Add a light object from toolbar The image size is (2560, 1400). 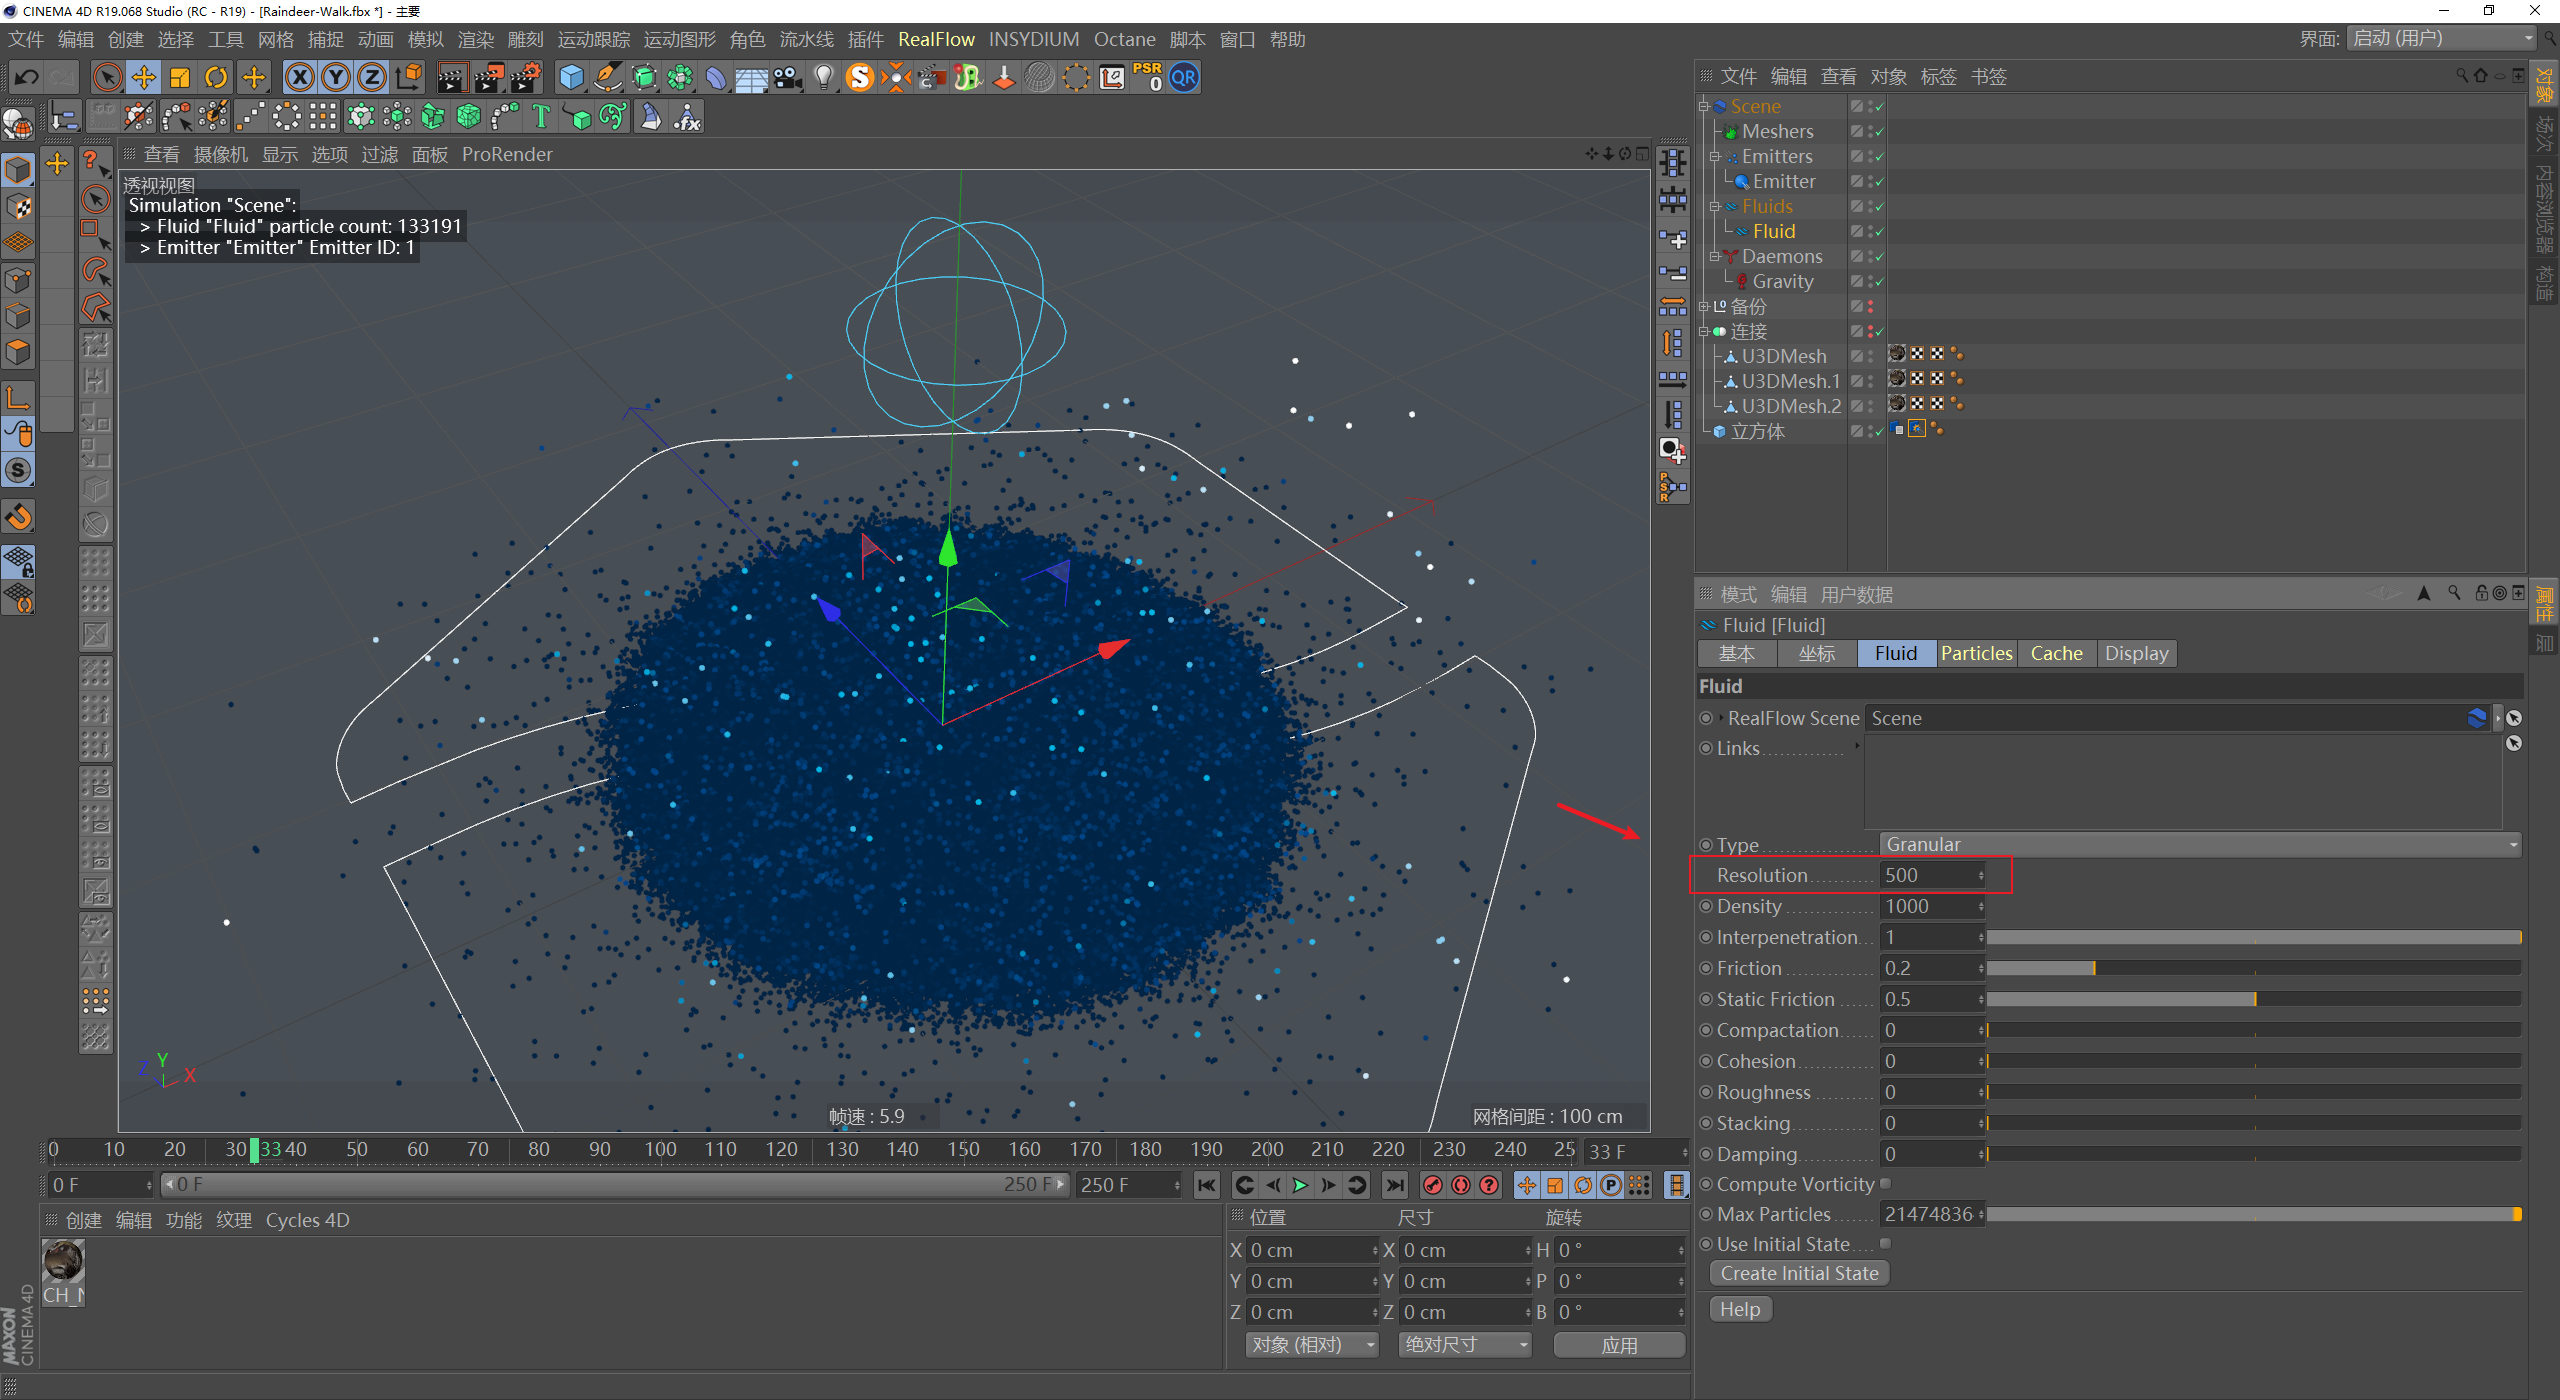click(x=823, y=78)
